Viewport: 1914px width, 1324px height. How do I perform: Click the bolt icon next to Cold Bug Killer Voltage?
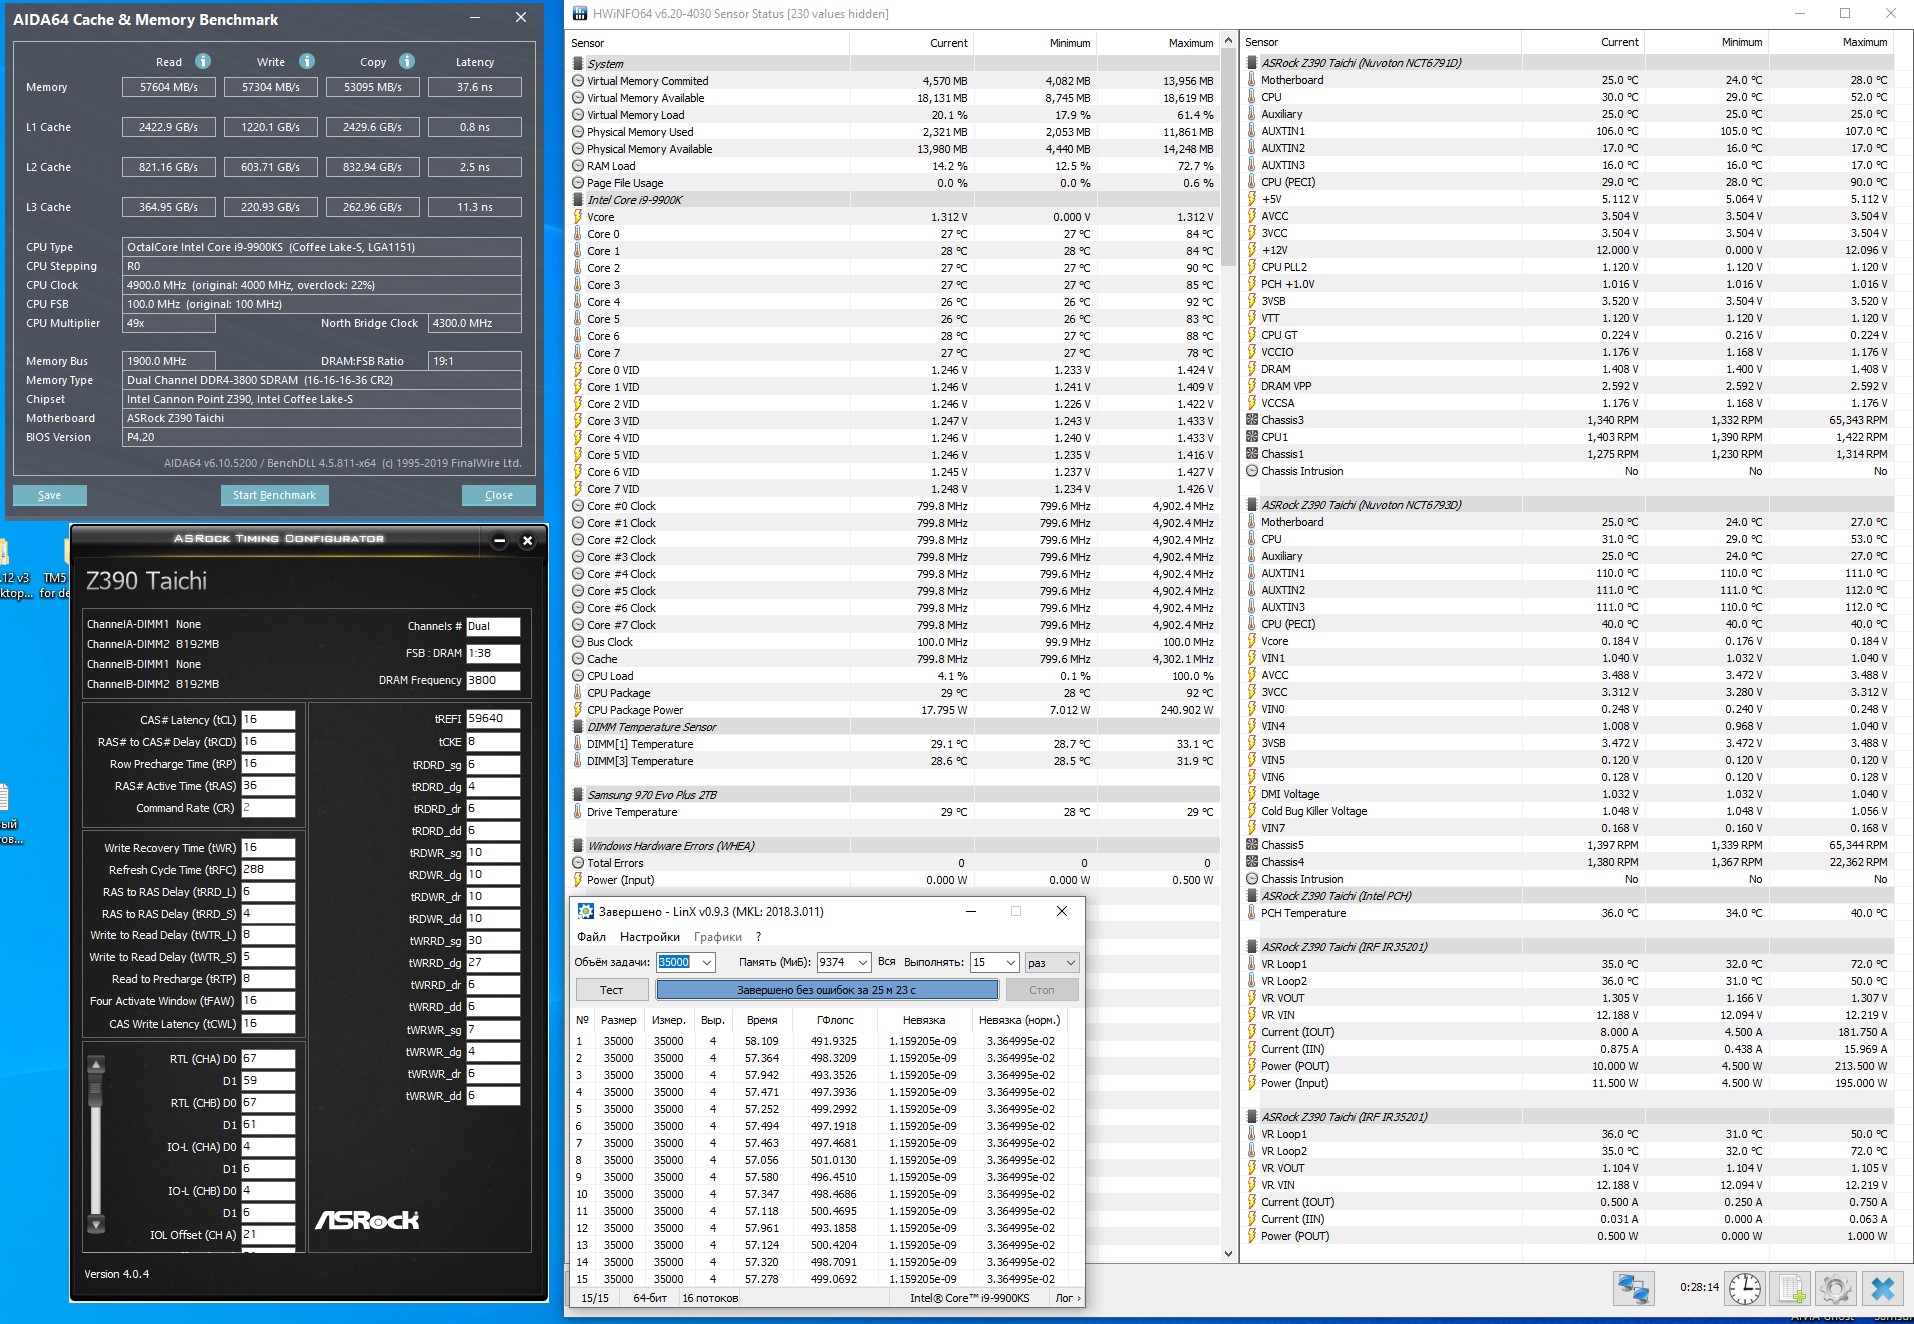coord(1252,811)
